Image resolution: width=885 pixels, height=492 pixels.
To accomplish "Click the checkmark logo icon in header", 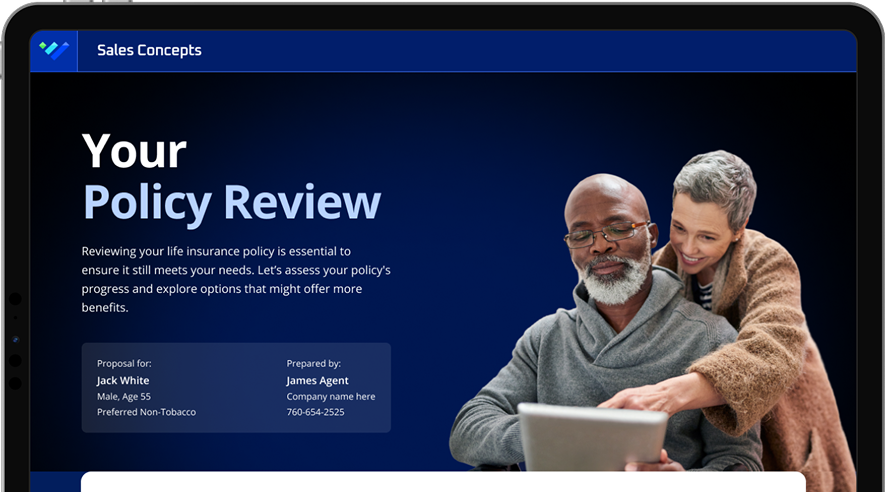I will tap(54, 50).
